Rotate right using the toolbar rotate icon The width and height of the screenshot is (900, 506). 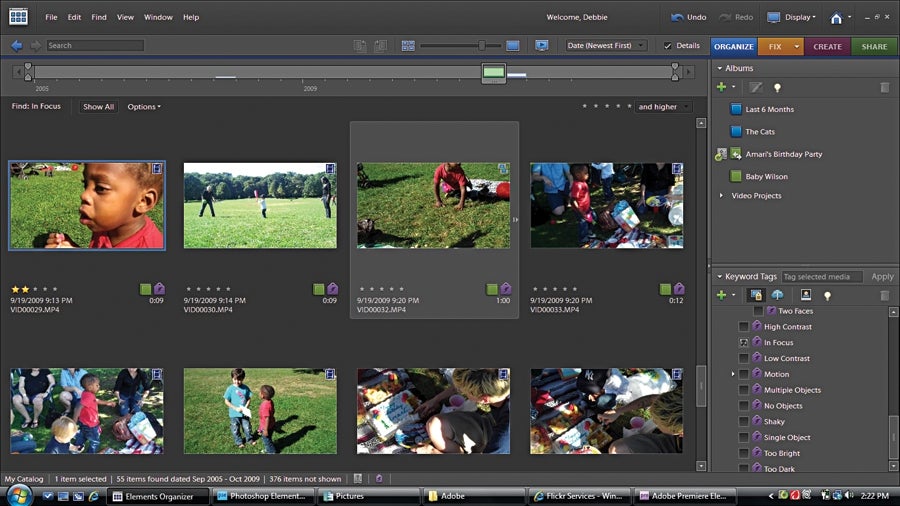coord(380,46)
